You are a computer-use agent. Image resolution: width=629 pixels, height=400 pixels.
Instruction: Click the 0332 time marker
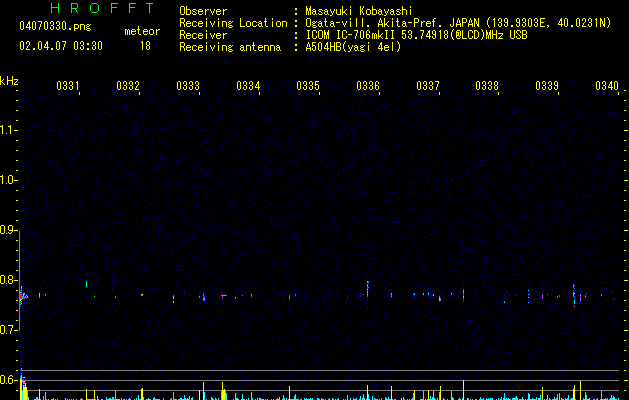click(x=128, y=86)
